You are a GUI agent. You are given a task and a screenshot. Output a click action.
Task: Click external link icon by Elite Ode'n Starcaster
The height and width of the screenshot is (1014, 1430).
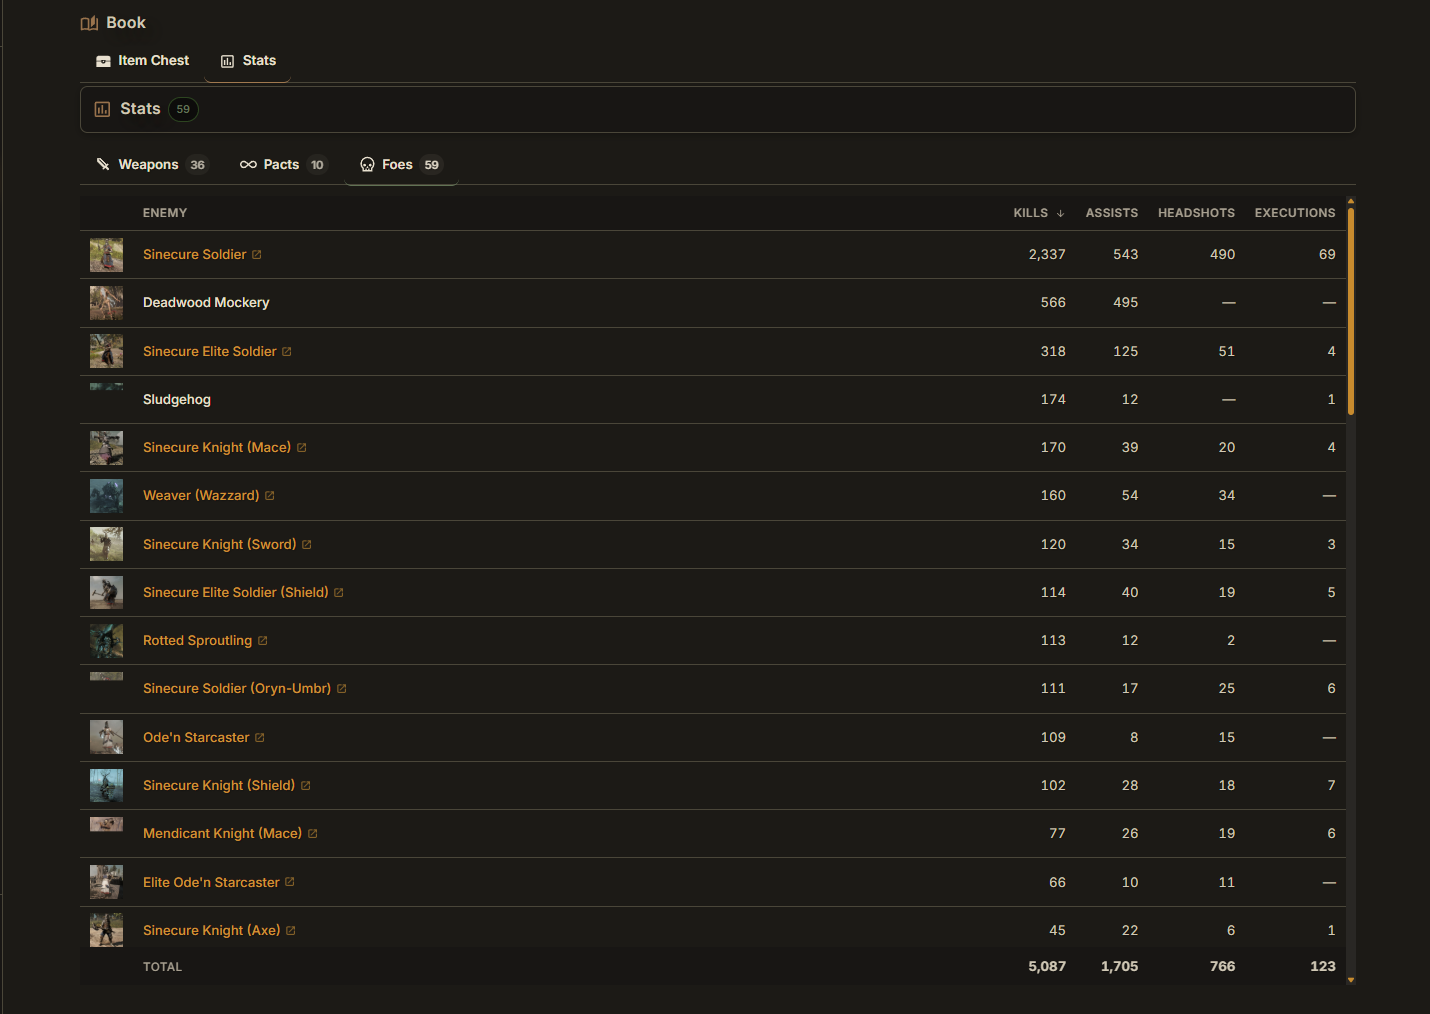[x=290, y=882]
